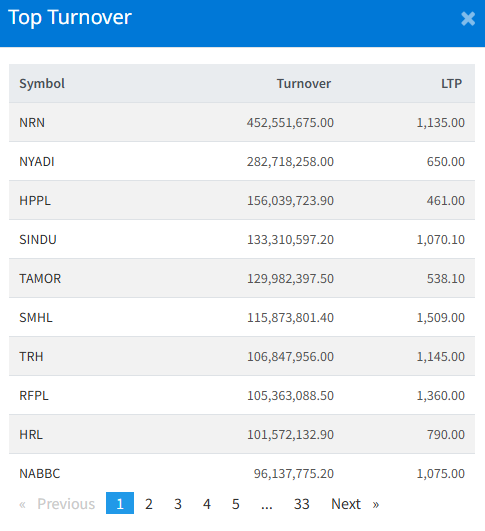Close the Top Turnover dialog

468,19
